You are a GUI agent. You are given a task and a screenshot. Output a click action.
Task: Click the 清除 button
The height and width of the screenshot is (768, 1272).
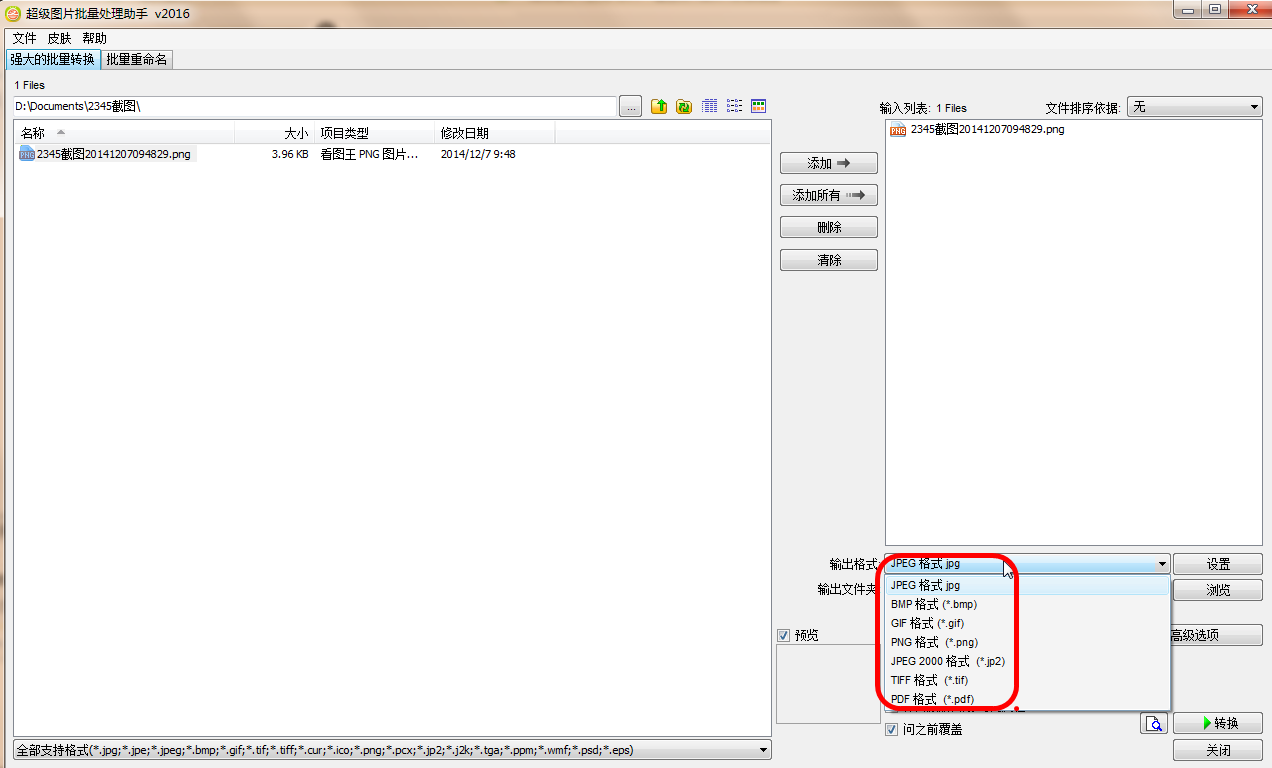(829, 260)
